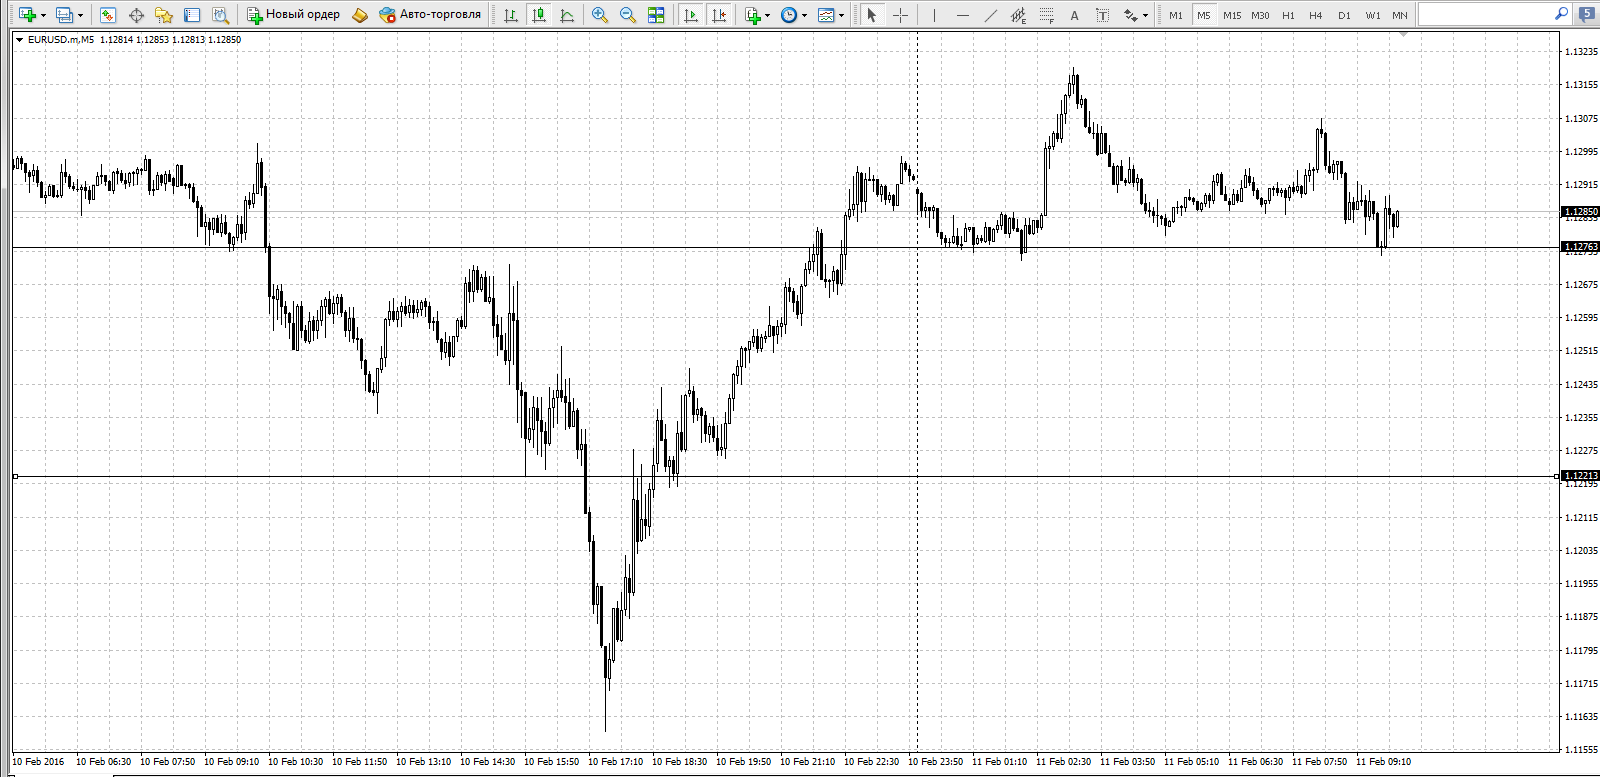Open the Terminal window icon

(192, 15)
